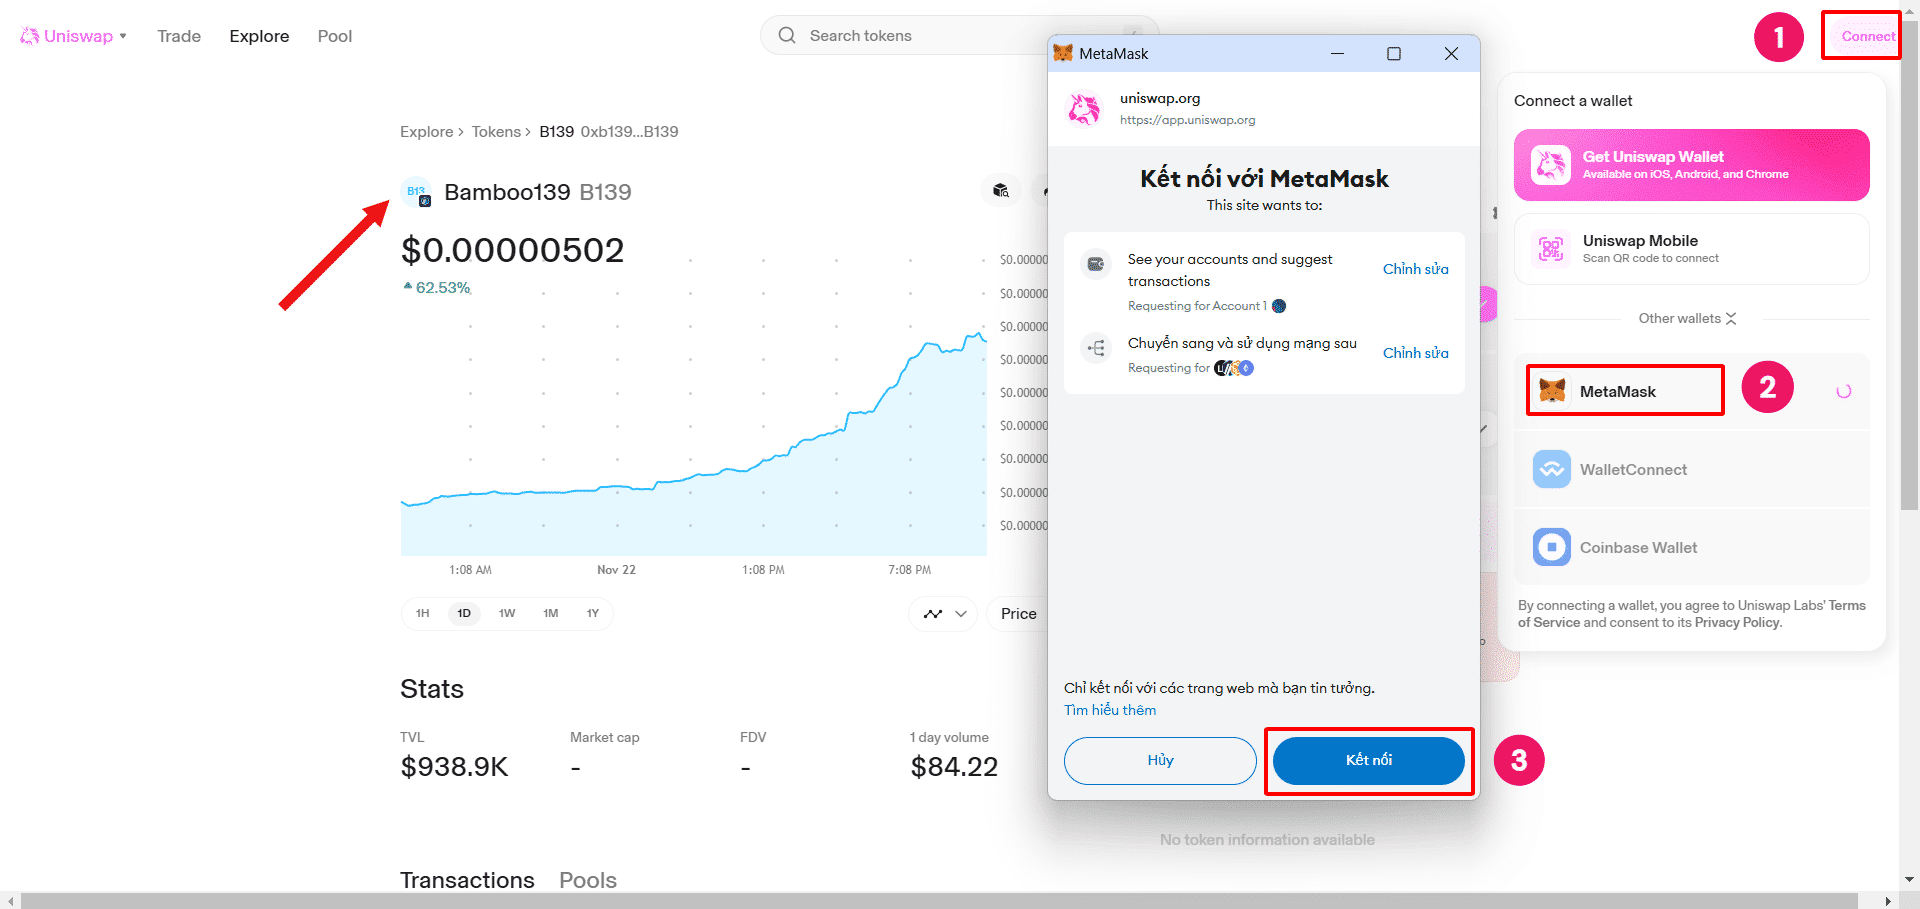Select the 1W chart range

click(x=507, y=613)
